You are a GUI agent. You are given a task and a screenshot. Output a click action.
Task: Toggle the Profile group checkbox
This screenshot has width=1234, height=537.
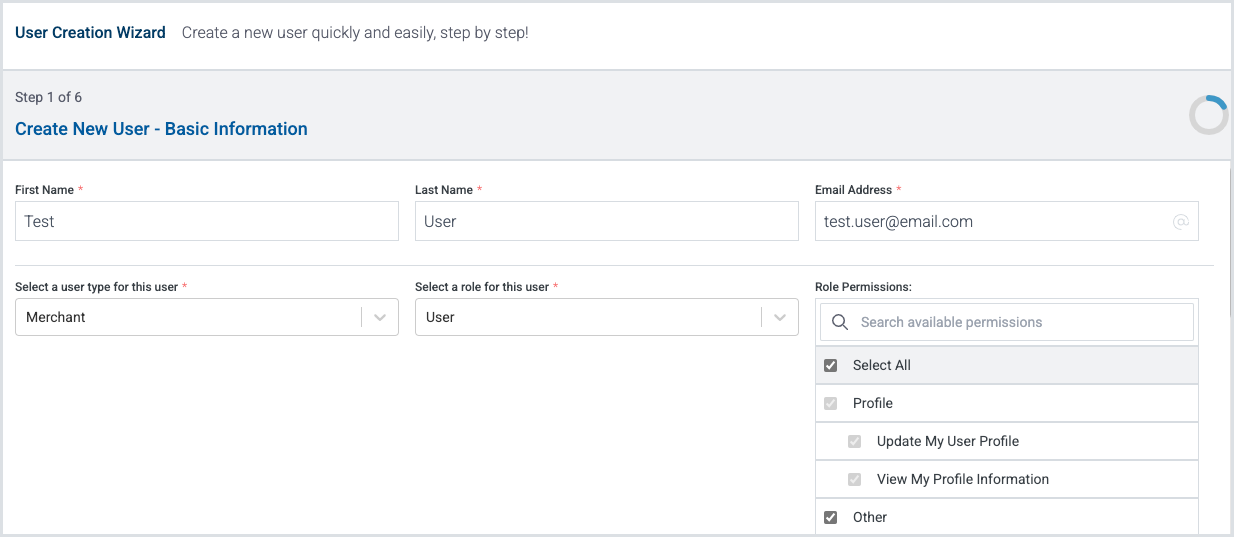click(830, 404)
